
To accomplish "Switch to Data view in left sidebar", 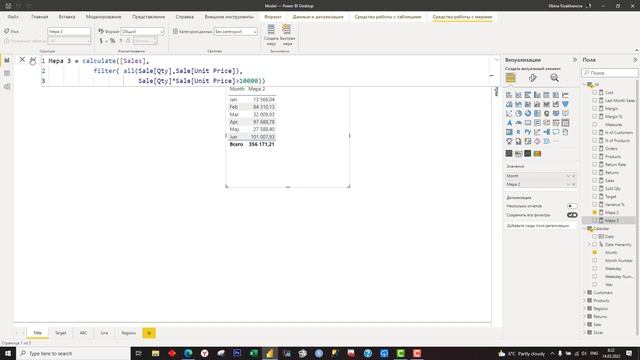I will [7, 73].
